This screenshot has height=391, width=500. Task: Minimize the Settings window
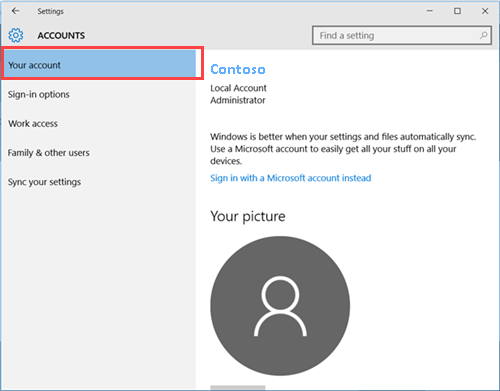[x=430, y=11]
